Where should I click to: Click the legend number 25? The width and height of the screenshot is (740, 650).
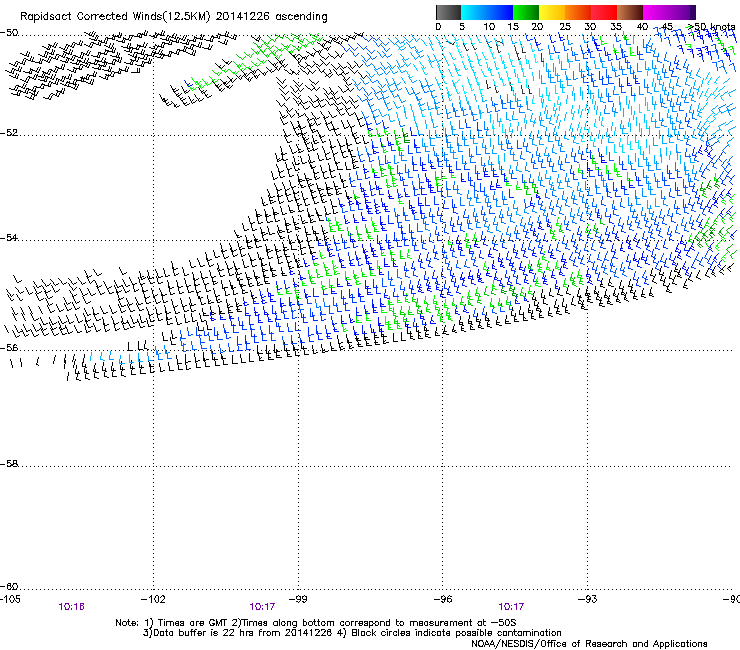[564, 27]
